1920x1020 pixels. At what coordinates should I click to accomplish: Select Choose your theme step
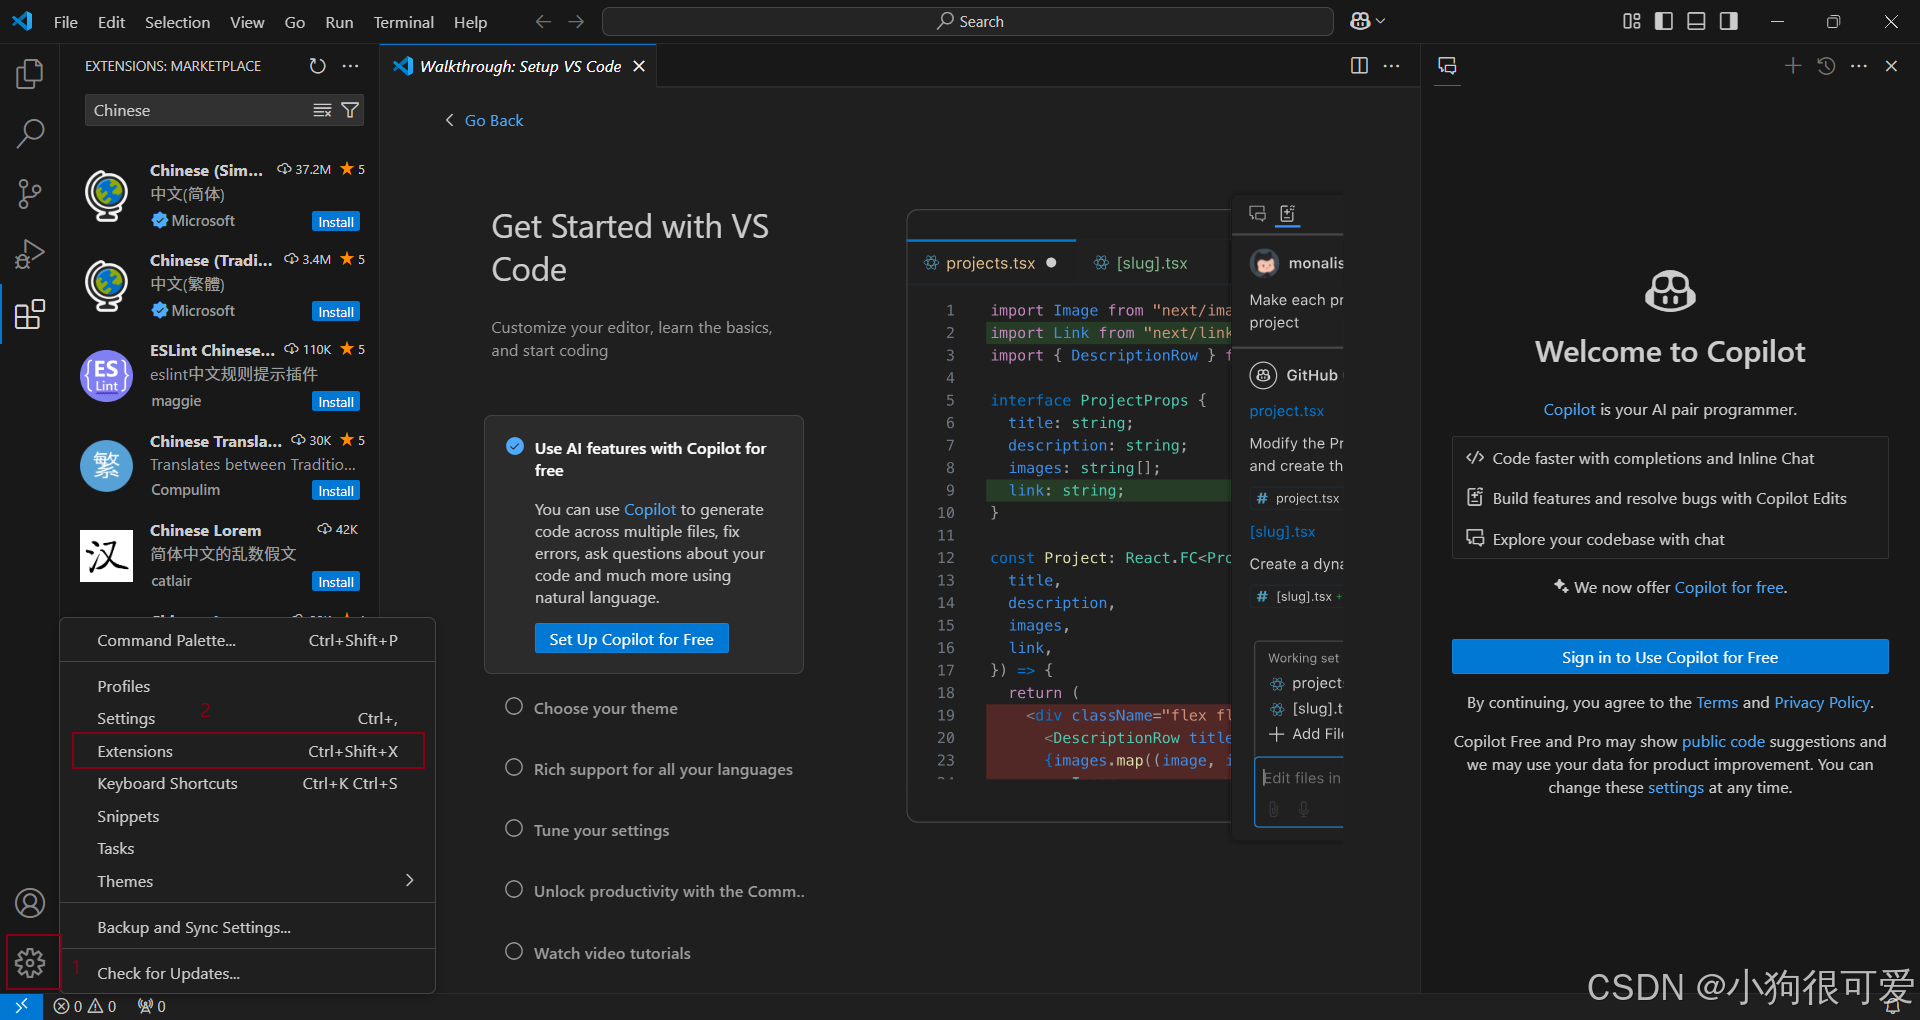coord(605,708)
